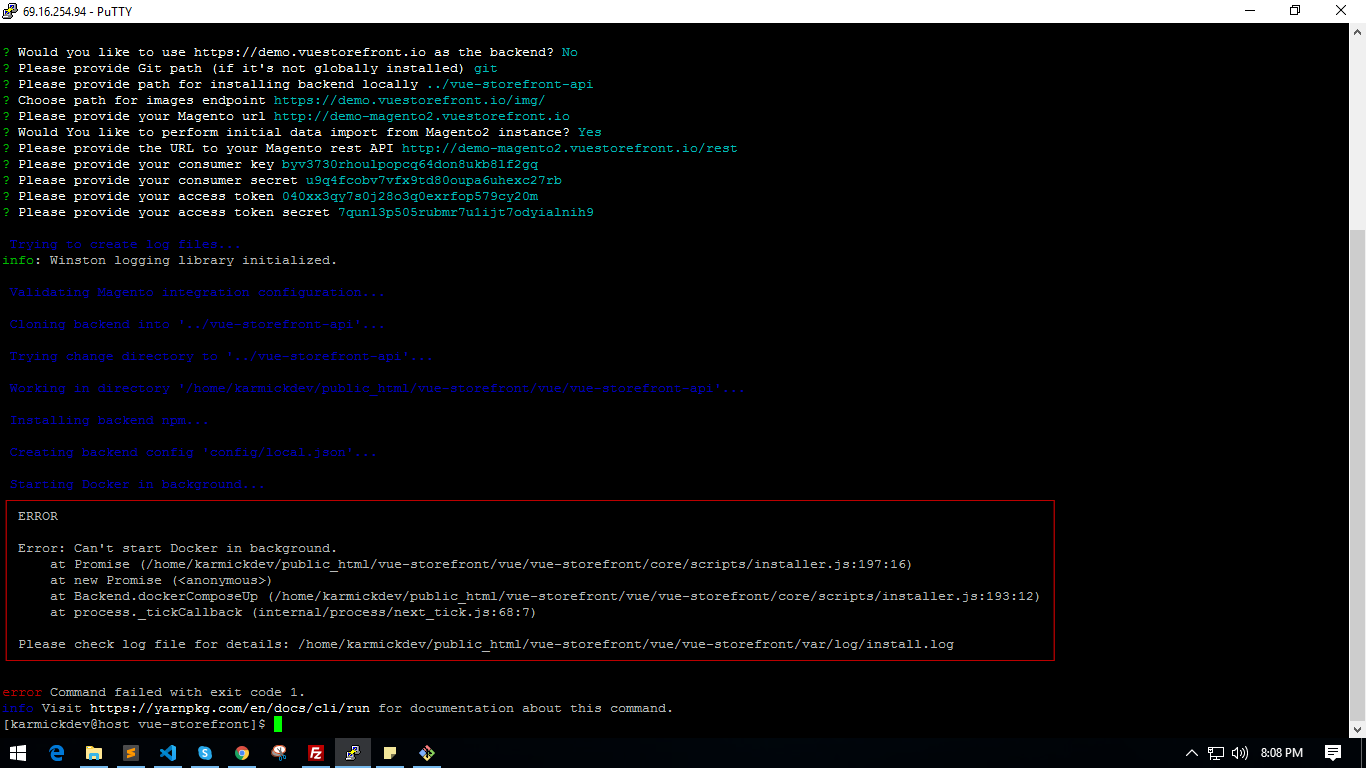Click the 'Cloning backend into' line
The image size is (1366, 768).
(198, 324)
